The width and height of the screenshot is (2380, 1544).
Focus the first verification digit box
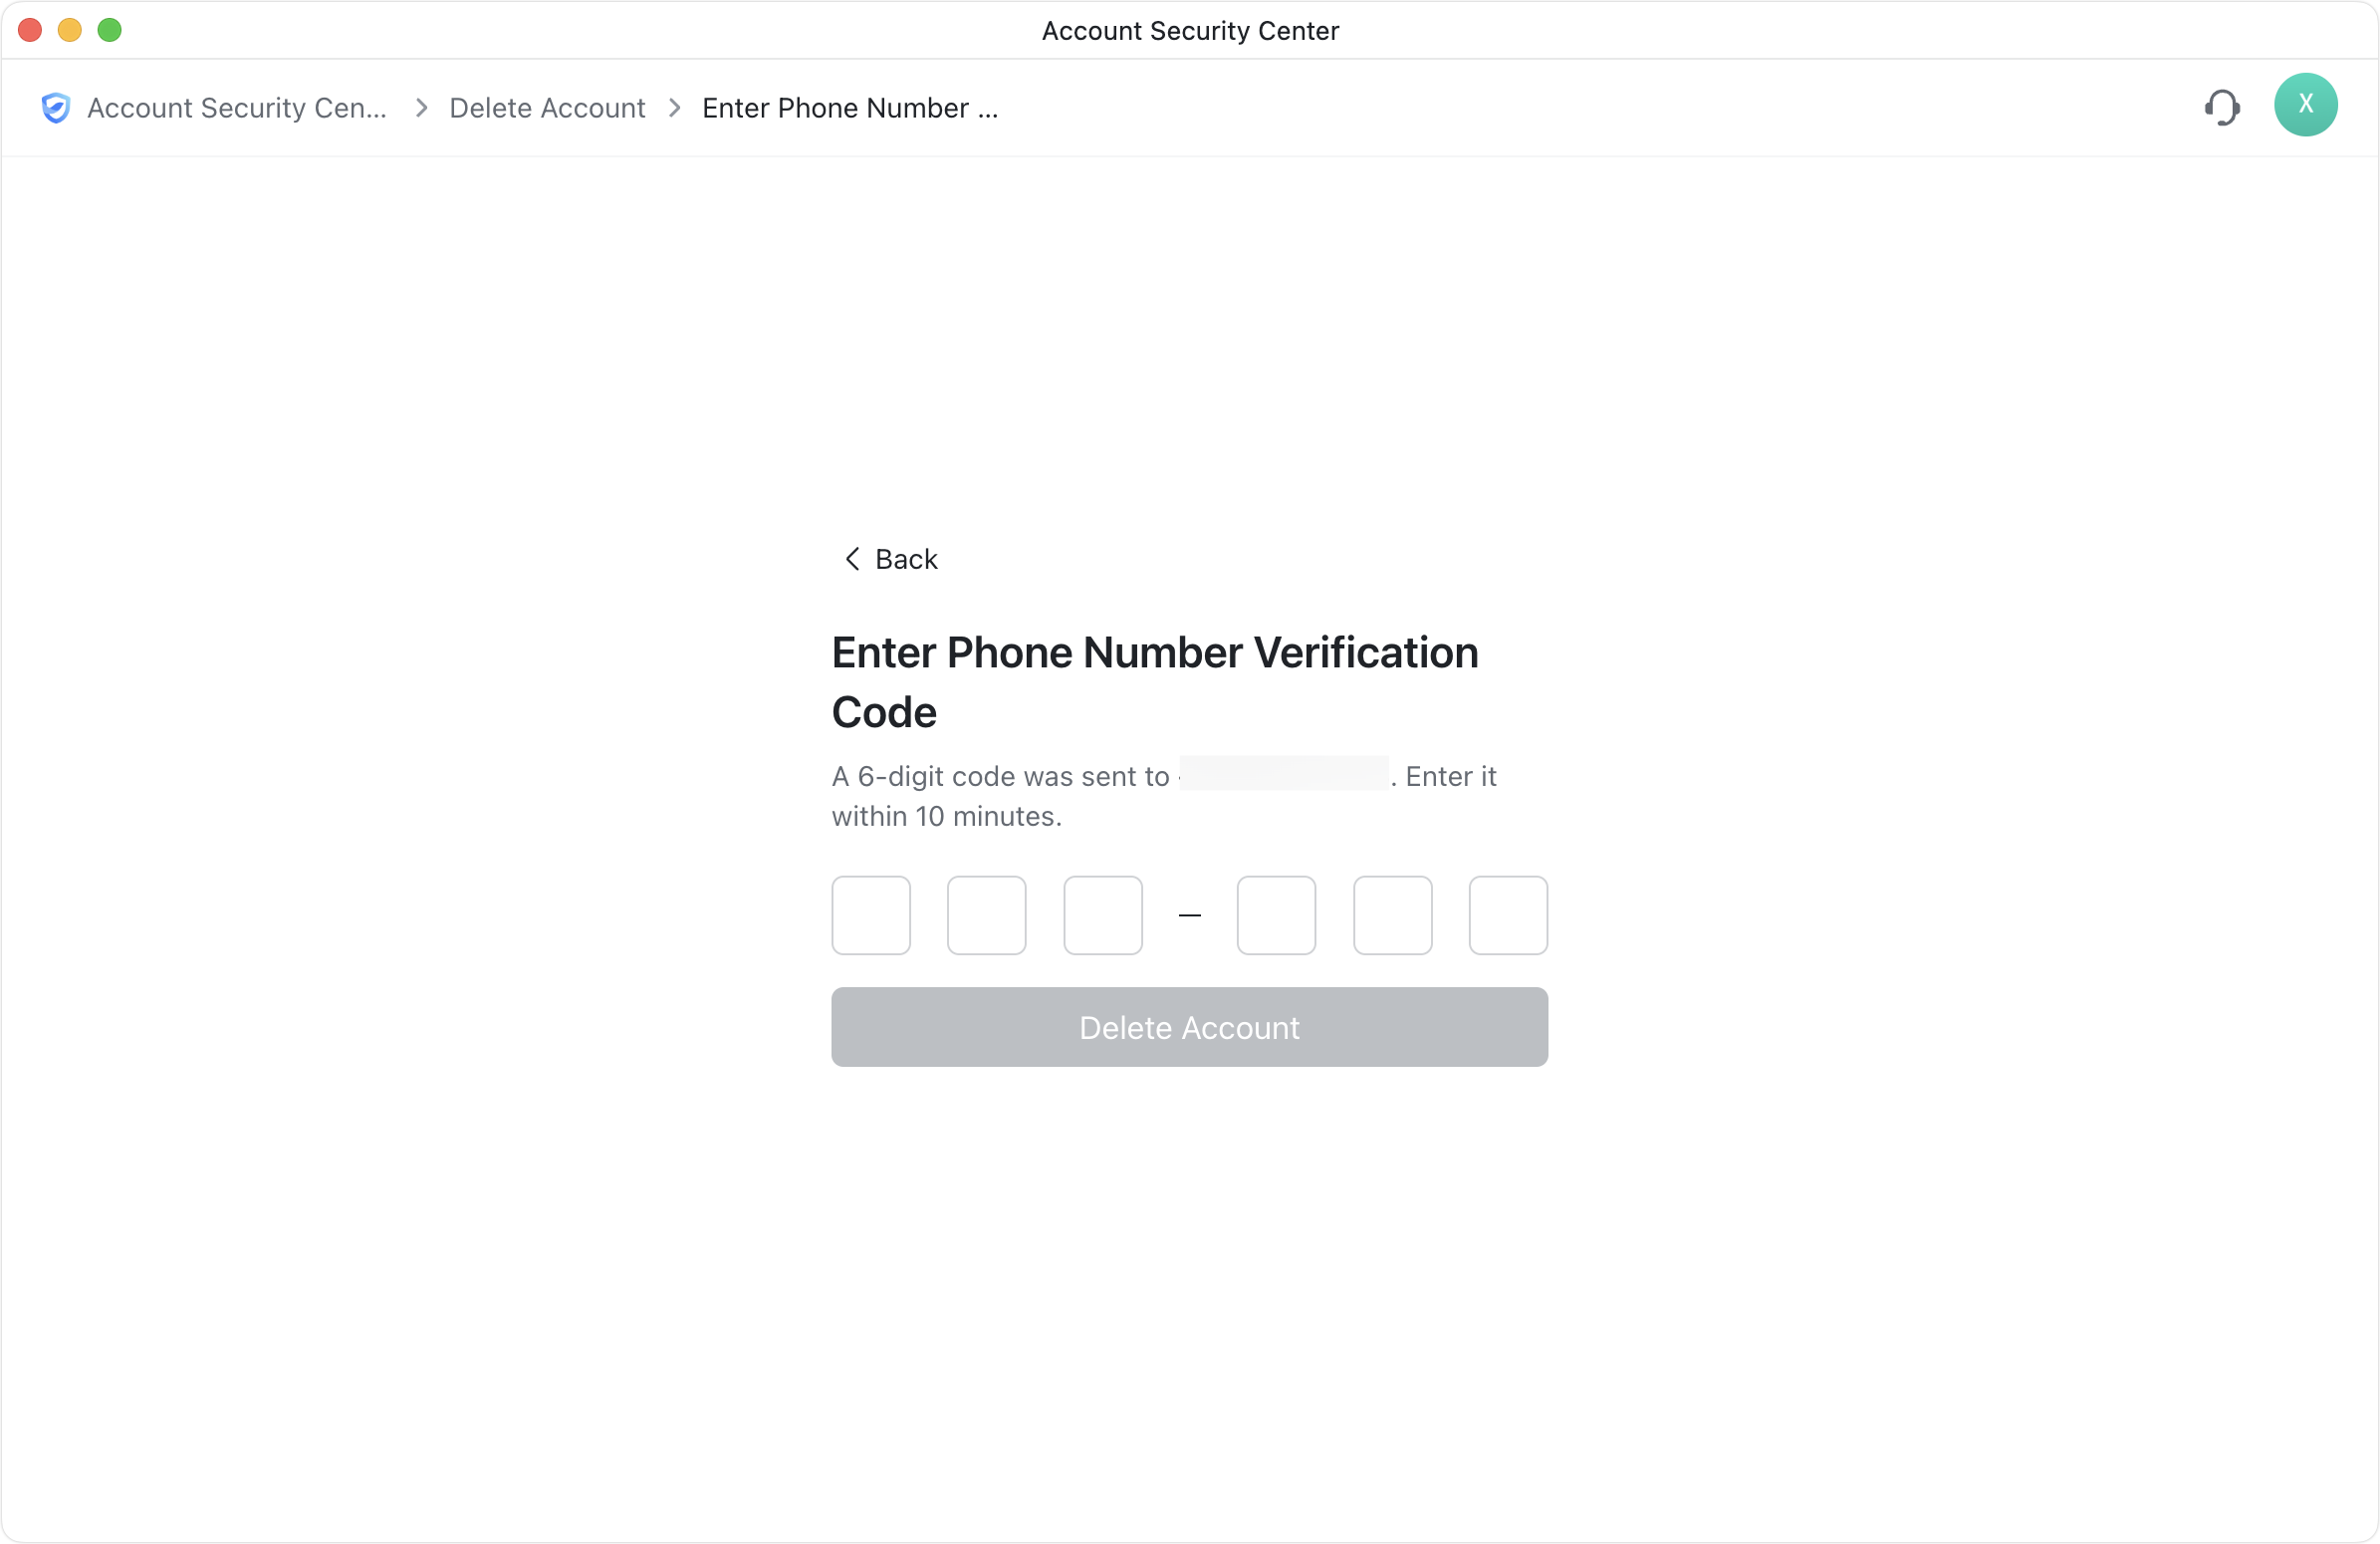(x=871, y=915)
